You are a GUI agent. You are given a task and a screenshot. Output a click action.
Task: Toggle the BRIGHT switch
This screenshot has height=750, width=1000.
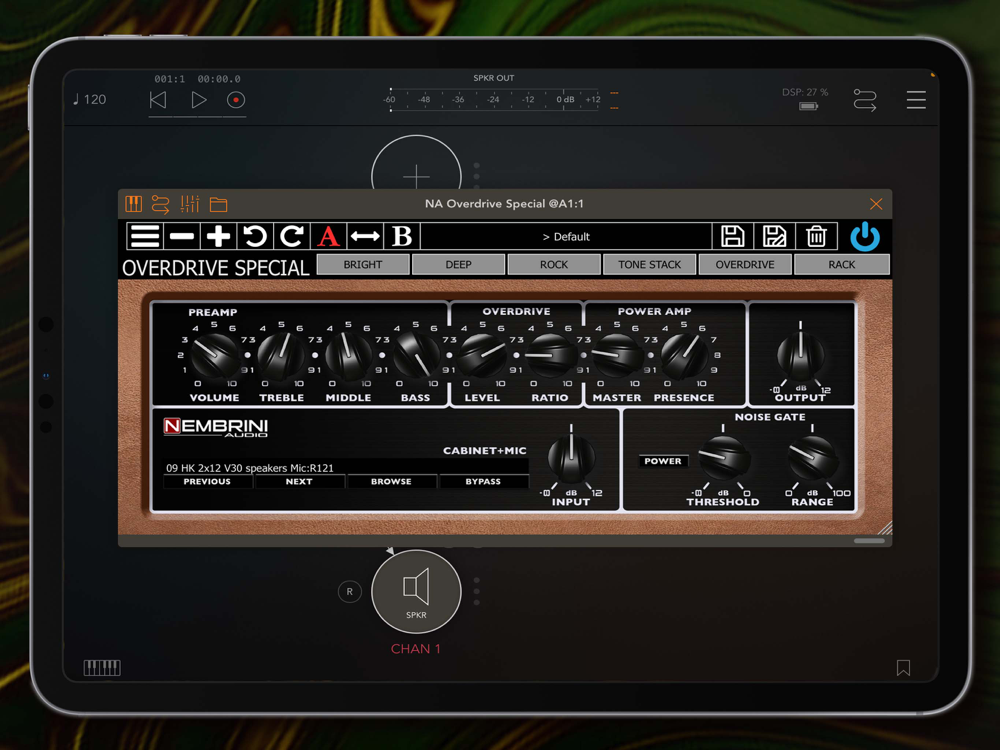(x=363, y=265)
